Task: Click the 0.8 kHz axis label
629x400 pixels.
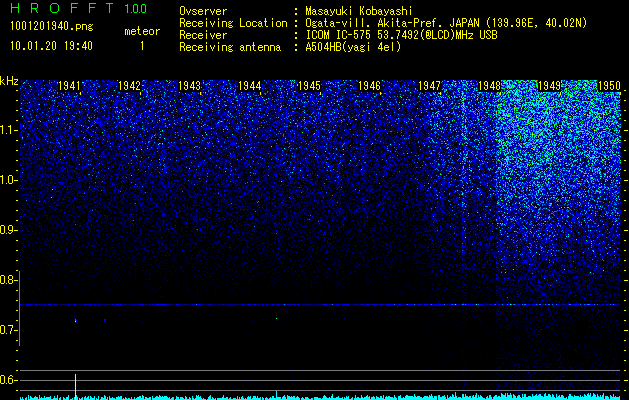Action: (x=9, y=280)
